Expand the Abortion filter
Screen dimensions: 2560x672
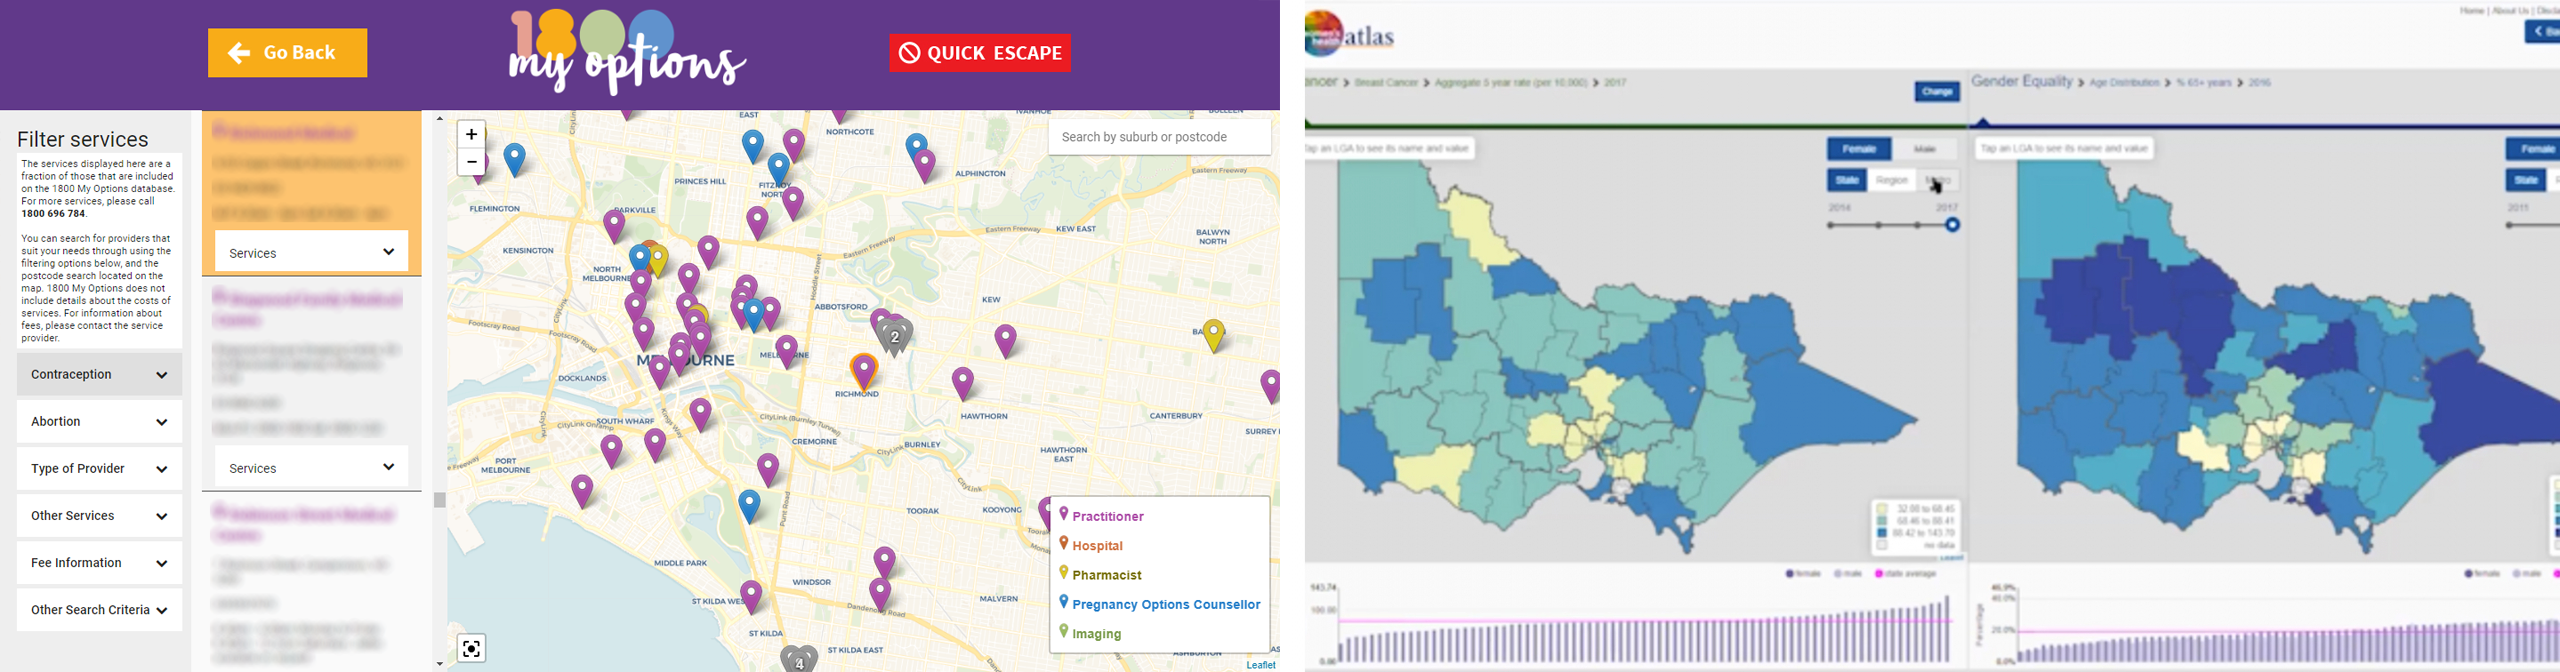pos(99,422)
